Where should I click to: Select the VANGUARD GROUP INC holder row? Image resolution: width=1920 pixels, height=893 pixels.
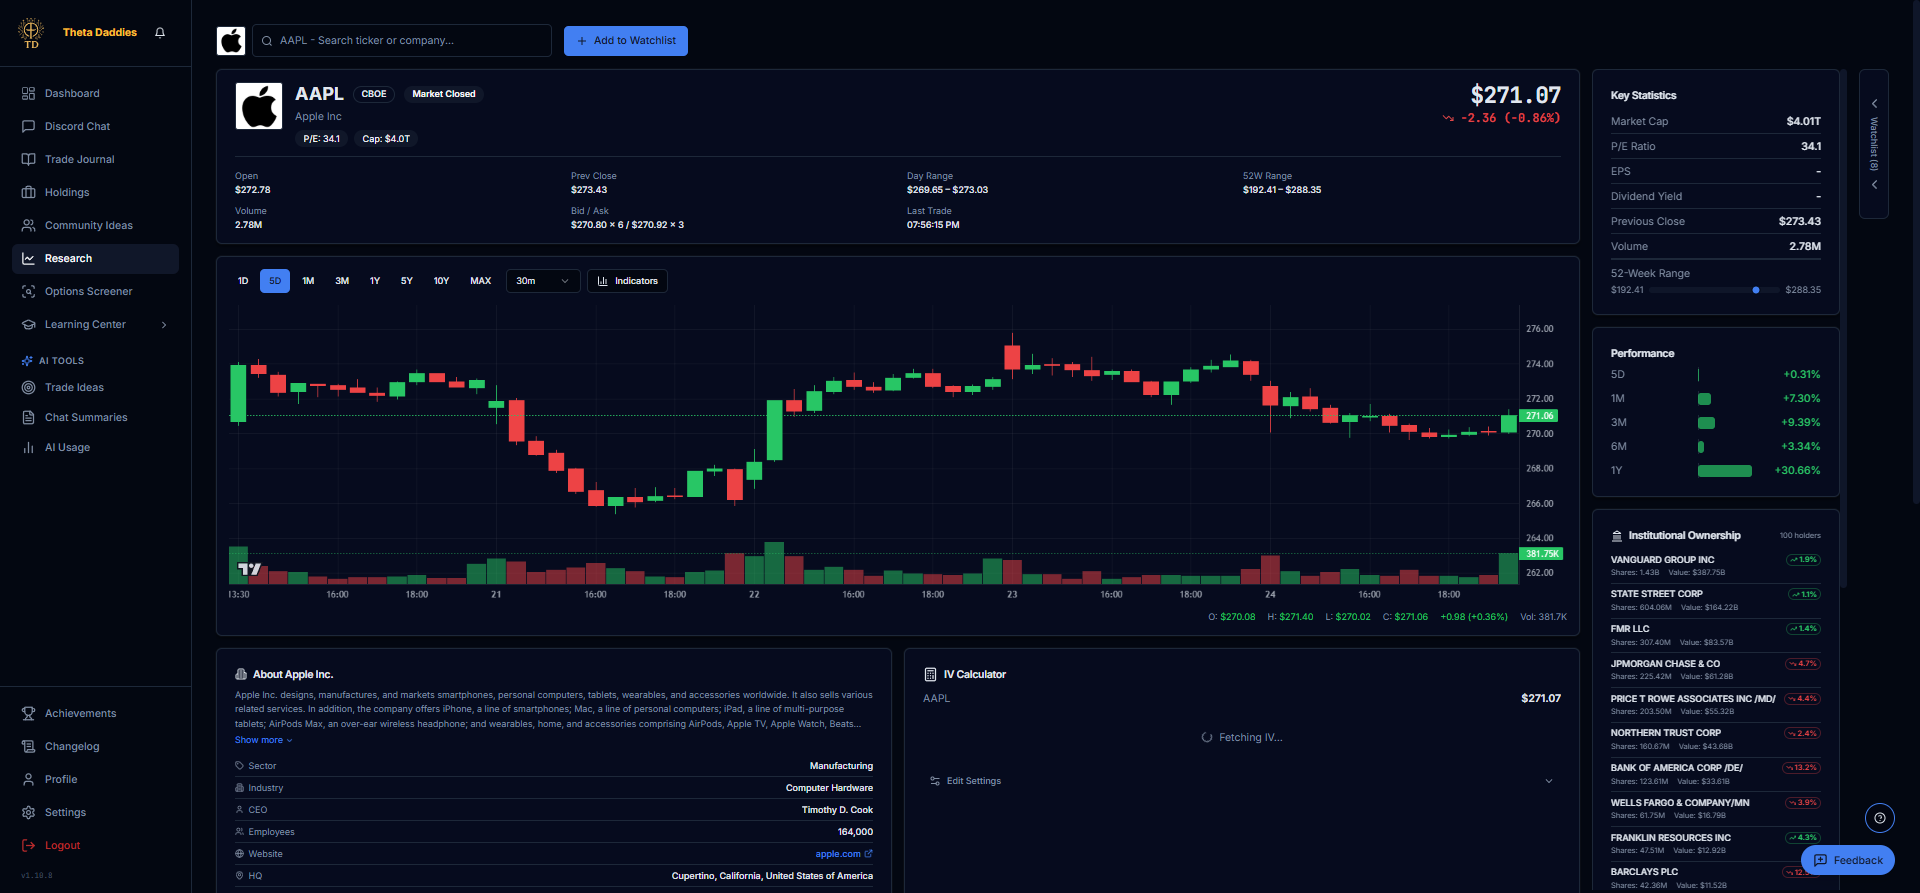pyautogui.click(x=1715, y=566)
